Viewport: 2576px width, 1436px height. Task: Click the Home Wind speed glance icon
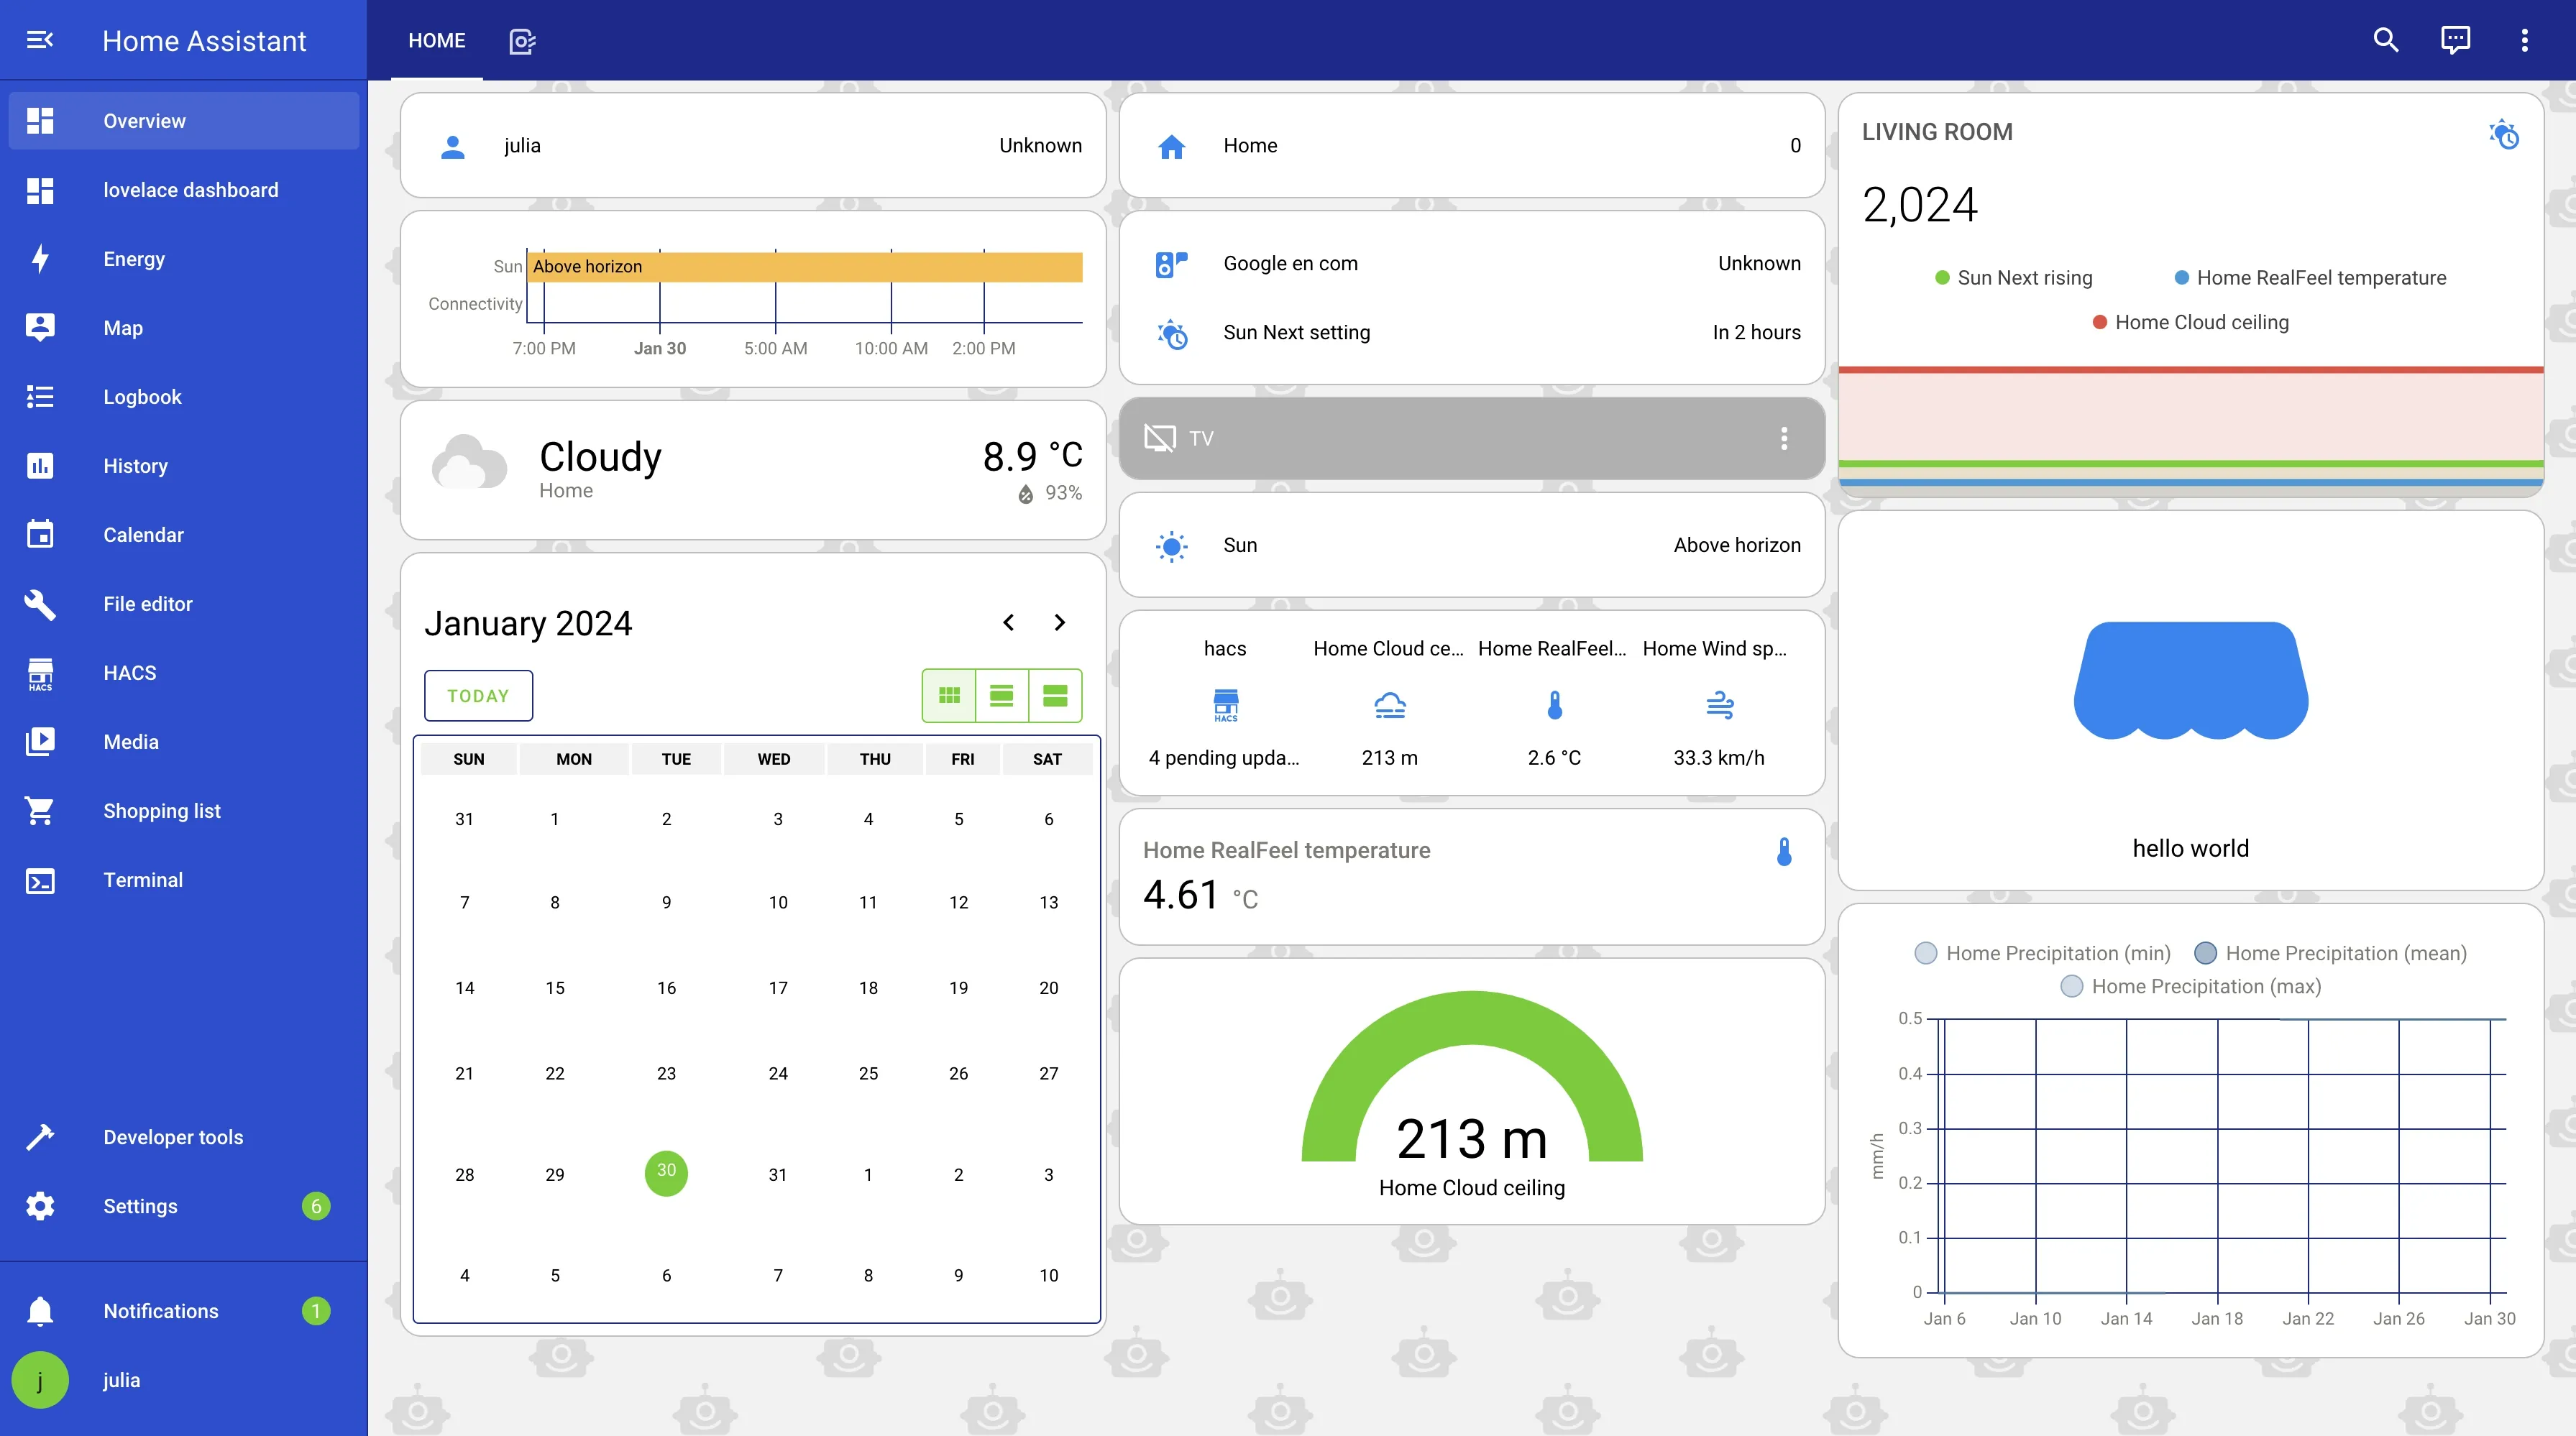tap(1719, 705)
